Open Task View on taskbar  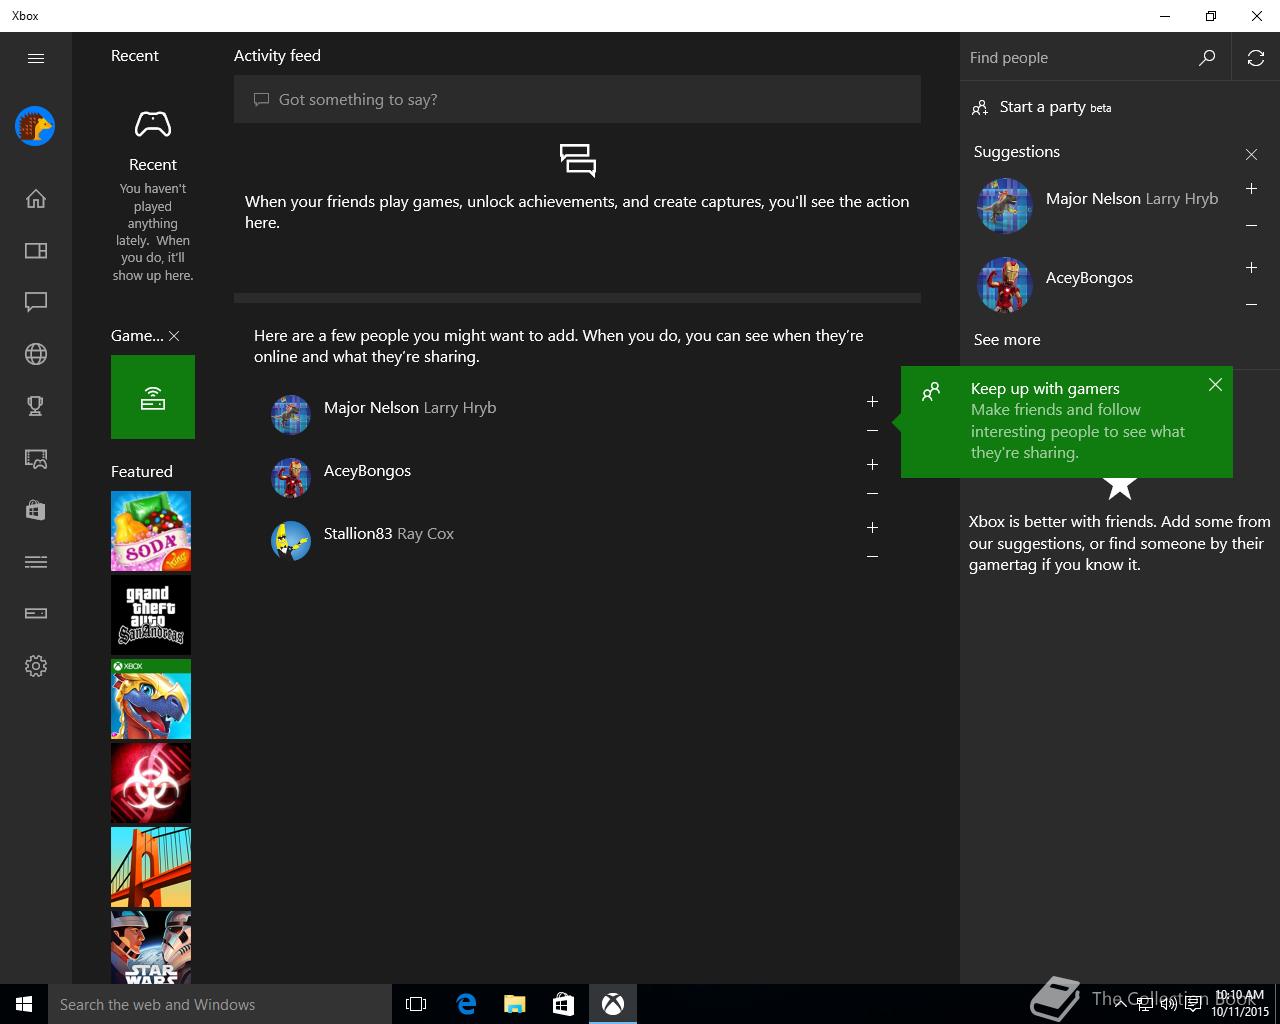click(x=416, y=1004)
